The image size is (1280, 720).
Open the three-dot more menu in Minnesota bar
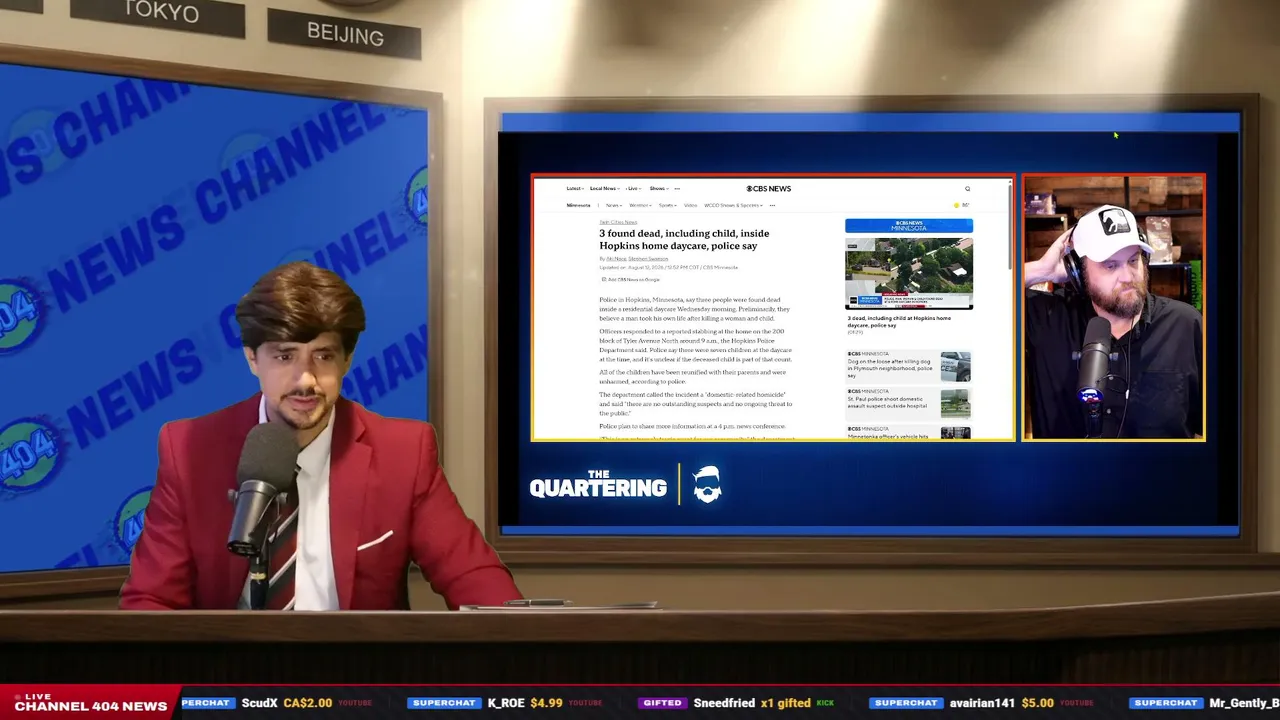click(771, 205)
